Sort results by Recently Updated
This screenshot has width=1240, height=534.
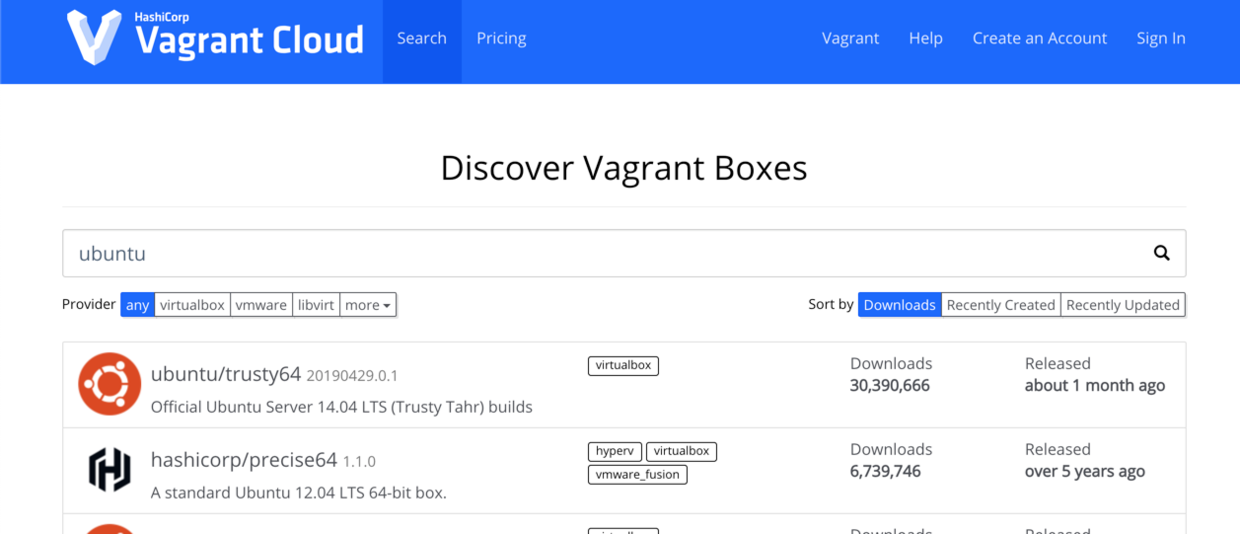pyautogui.click(x=1122, y=305)
